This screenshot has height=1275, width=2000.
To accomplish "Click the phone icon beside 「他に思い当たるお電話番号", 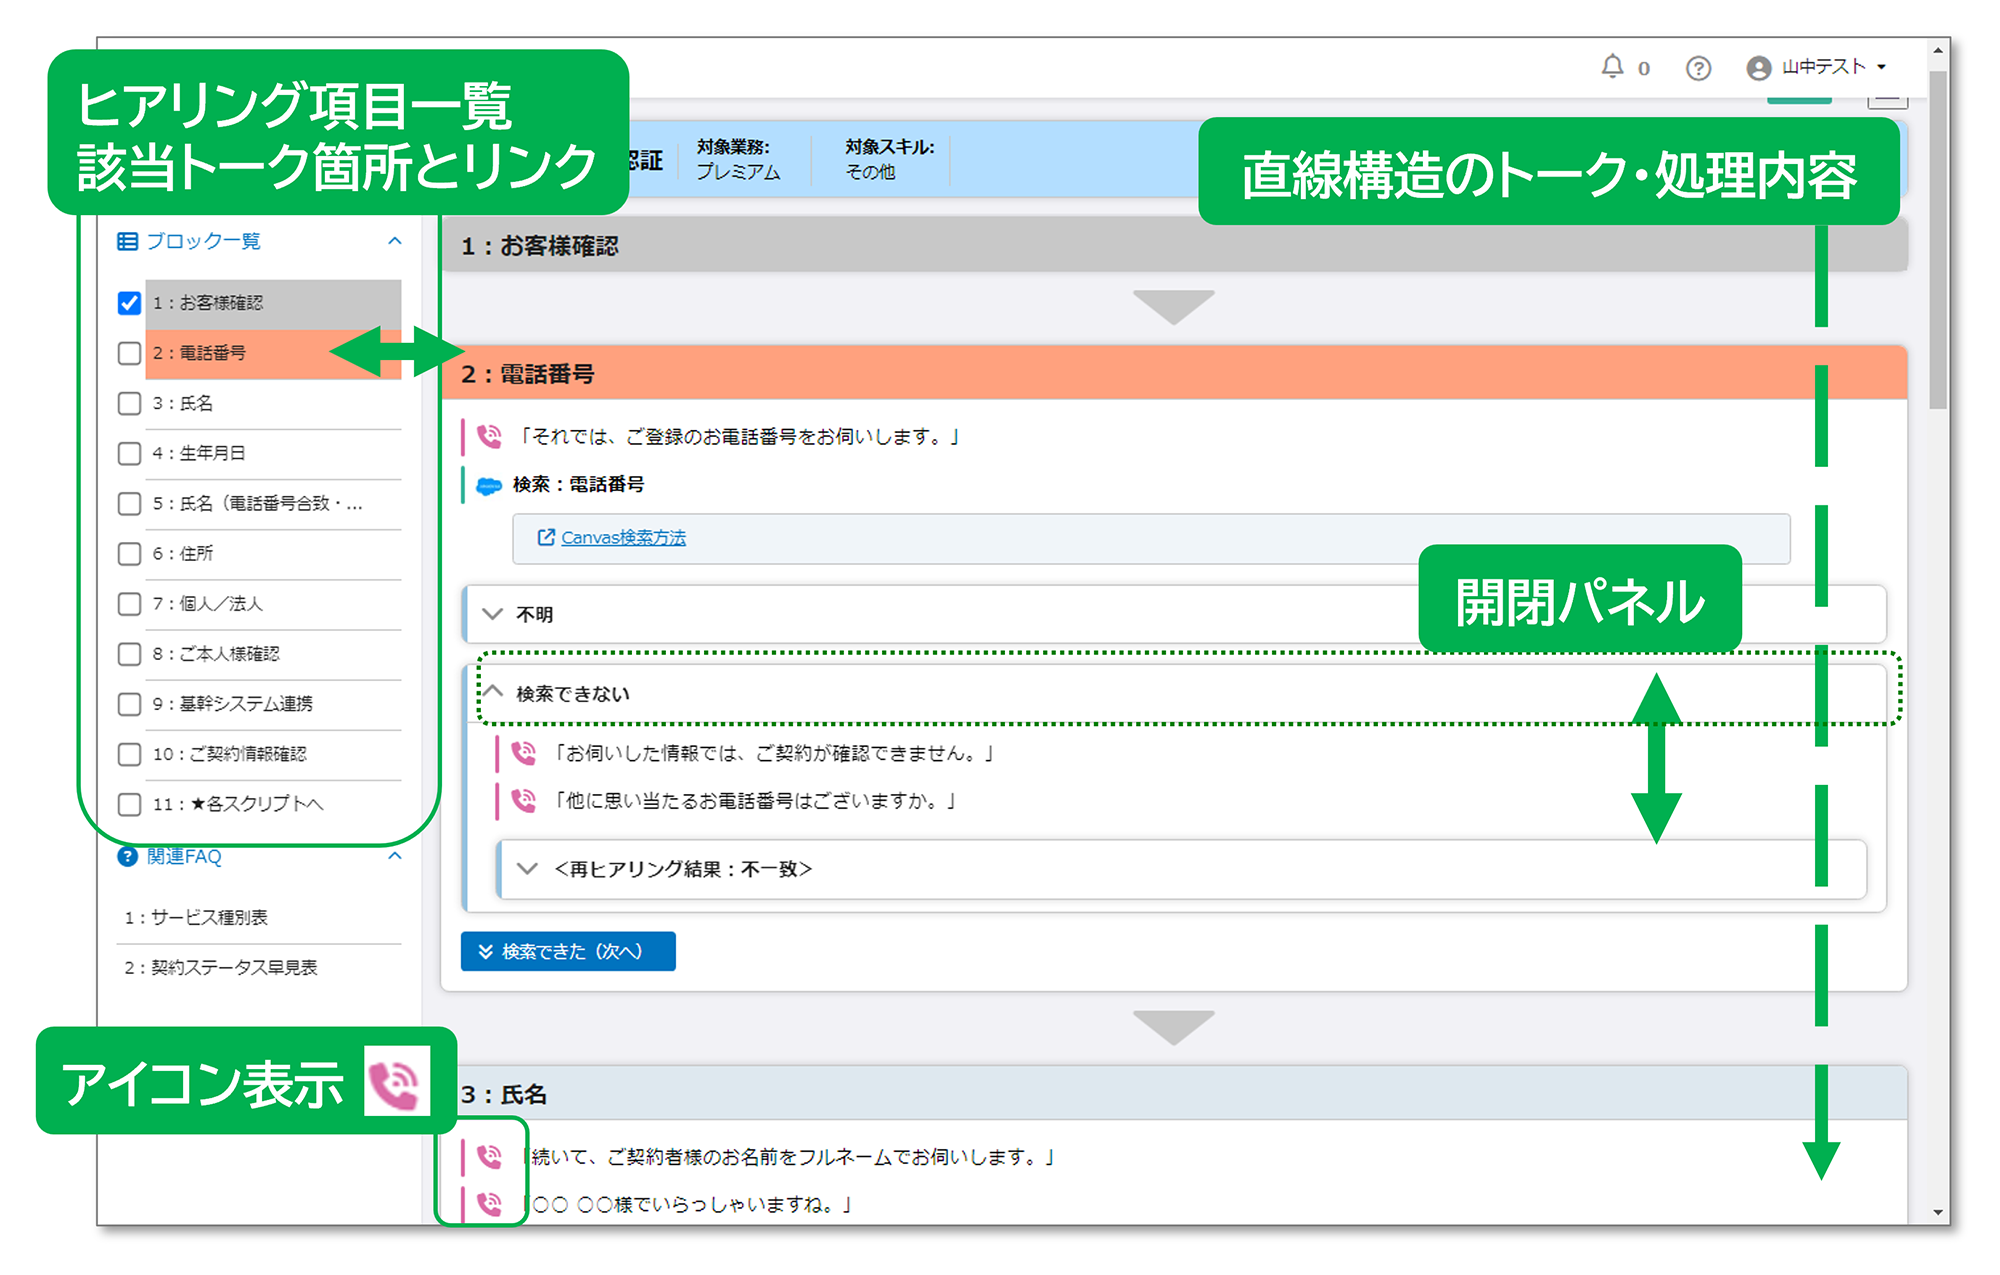I will [523, 801].
